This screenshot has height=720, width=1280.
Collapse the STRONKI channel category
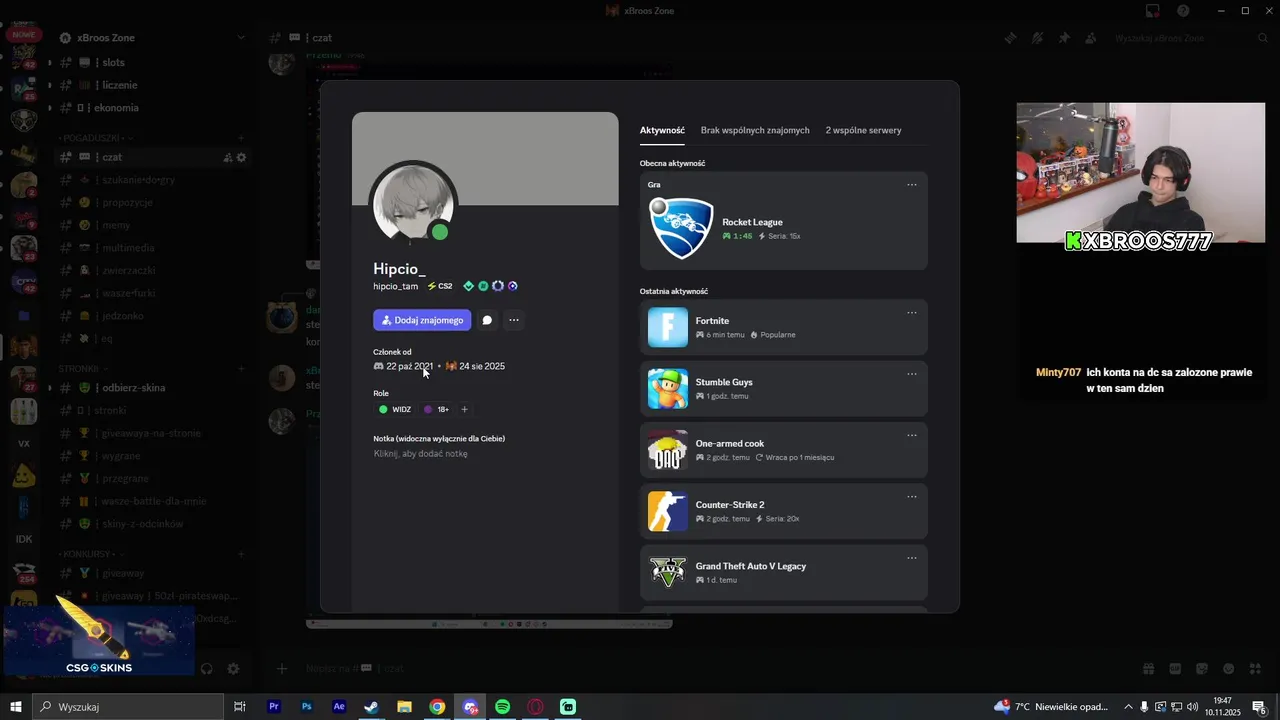click(x=83, y=369)
